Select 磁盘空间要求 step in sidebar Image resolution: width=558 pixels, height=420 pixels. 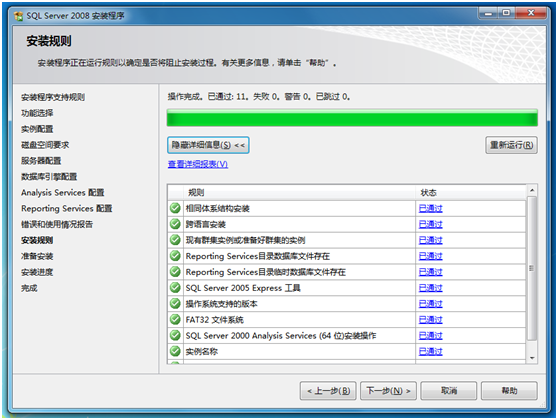[45, 145]
